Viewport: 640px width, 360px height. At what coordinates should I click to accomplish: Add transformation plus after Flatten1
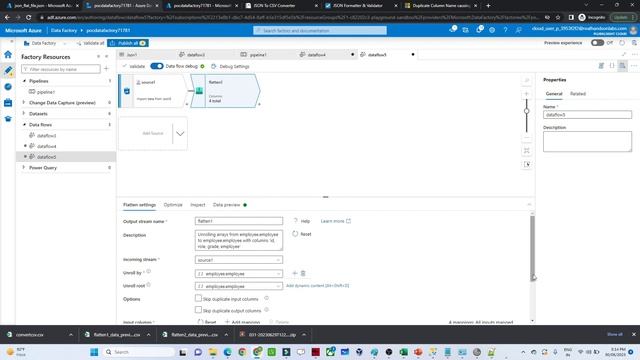coord(259,104)
